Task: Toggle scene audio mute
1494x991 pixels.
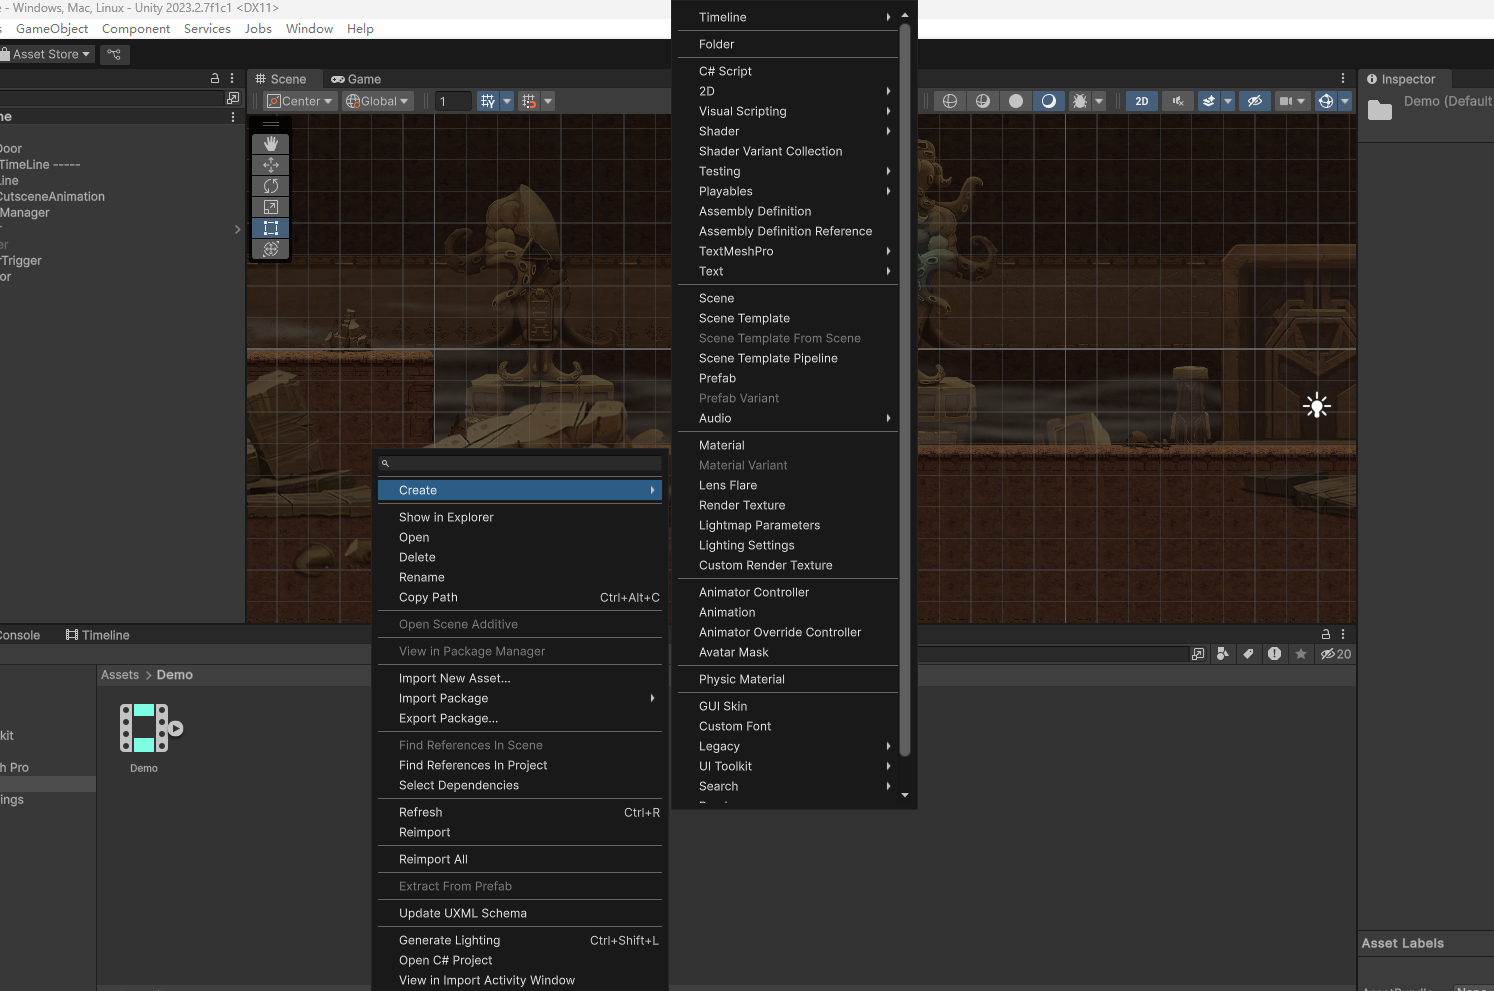Action: [x=1178, y=101]
